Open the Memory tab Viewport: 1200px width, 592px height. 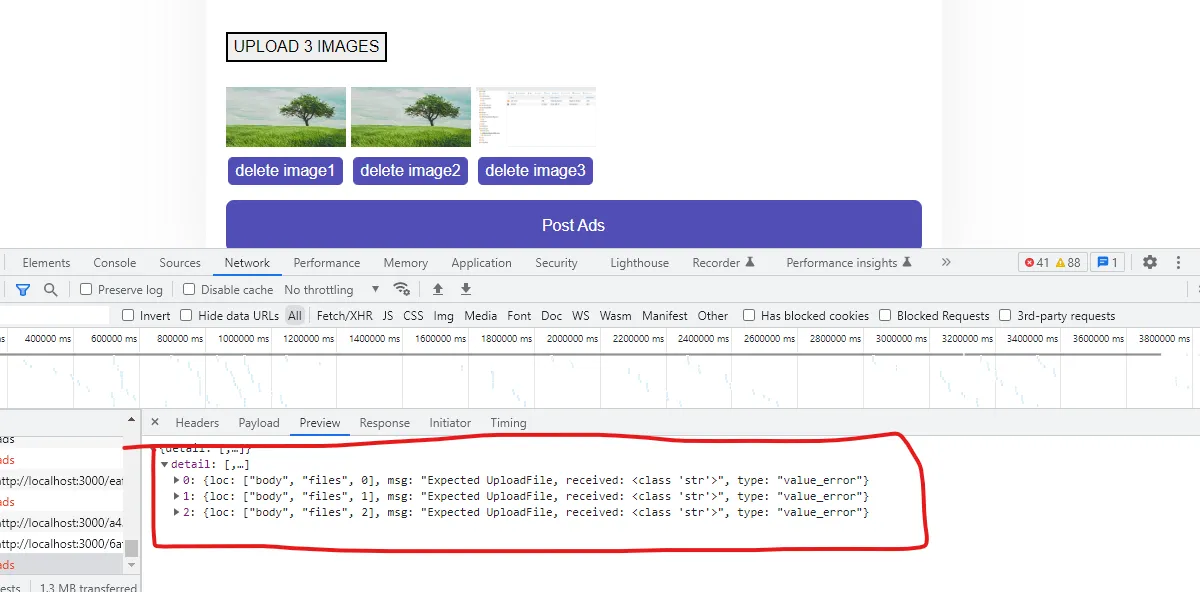[405, 262]
